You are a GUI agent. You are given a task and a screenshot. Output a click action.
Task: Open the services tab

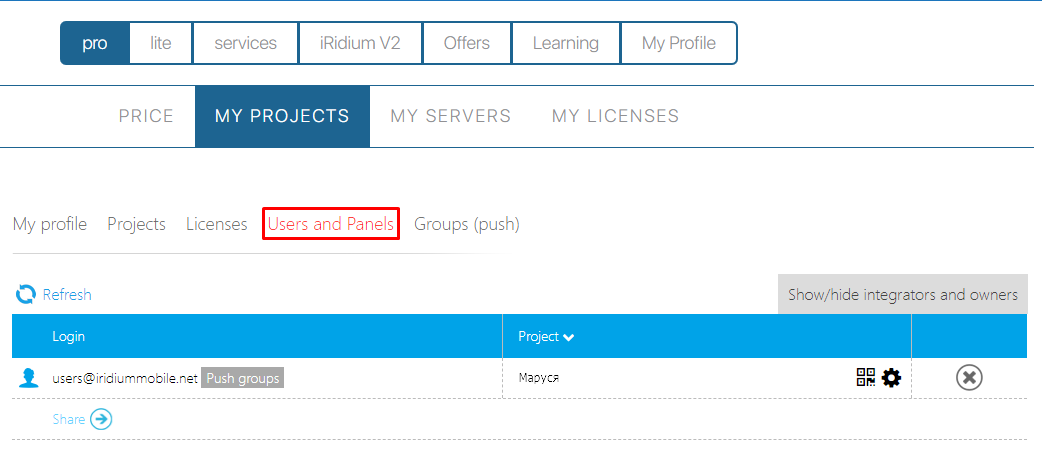[x=245, y=43]
